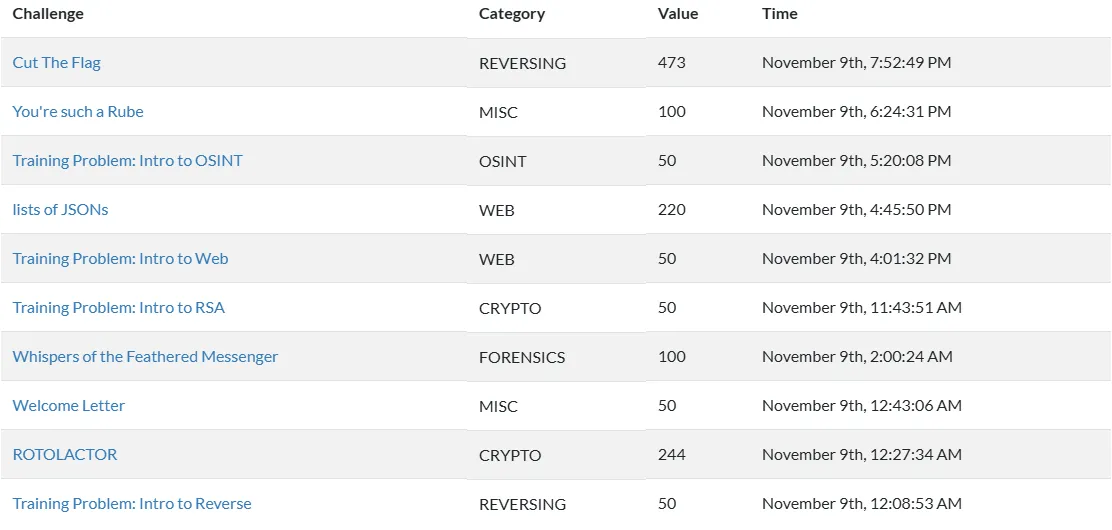The width and height of the screenshot is (1112, 530).
Task: Click the 244 point value cell
Action: tap(672, 455)
